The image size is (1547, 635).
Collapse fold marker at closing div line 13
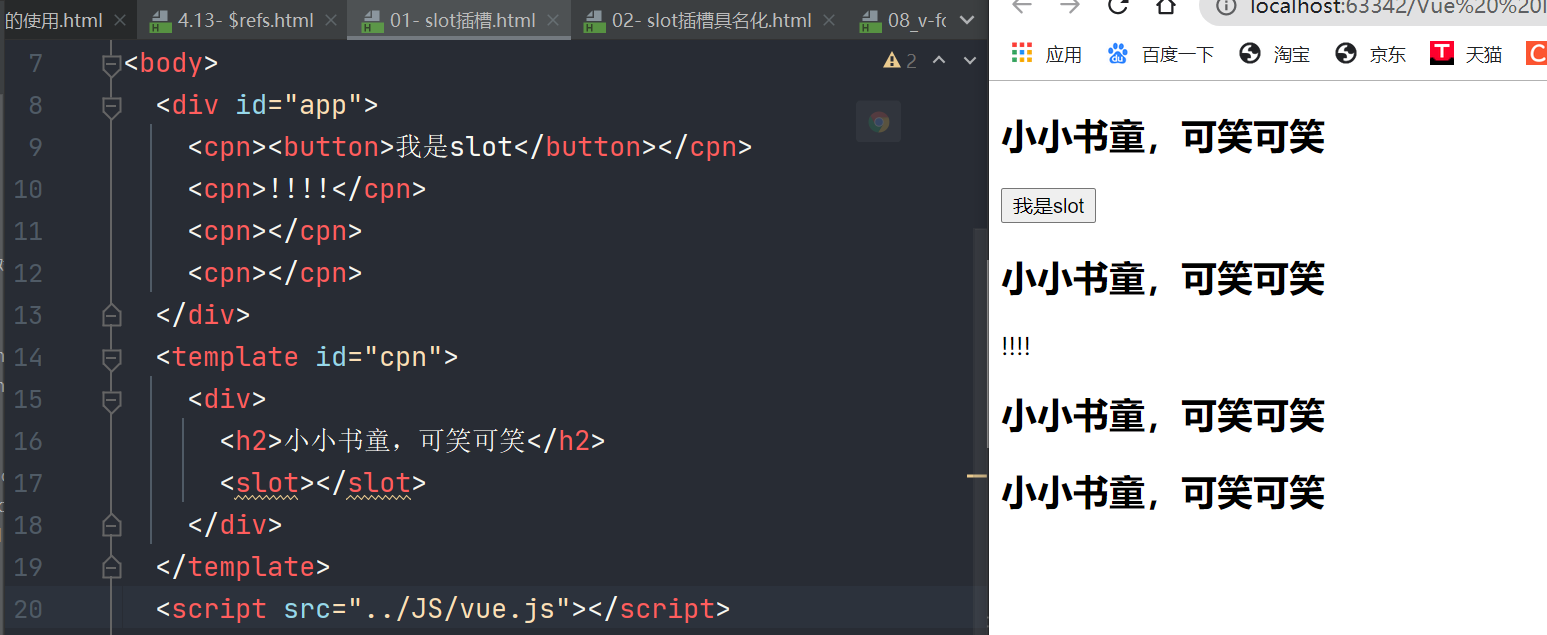click(x=112, y=315)
